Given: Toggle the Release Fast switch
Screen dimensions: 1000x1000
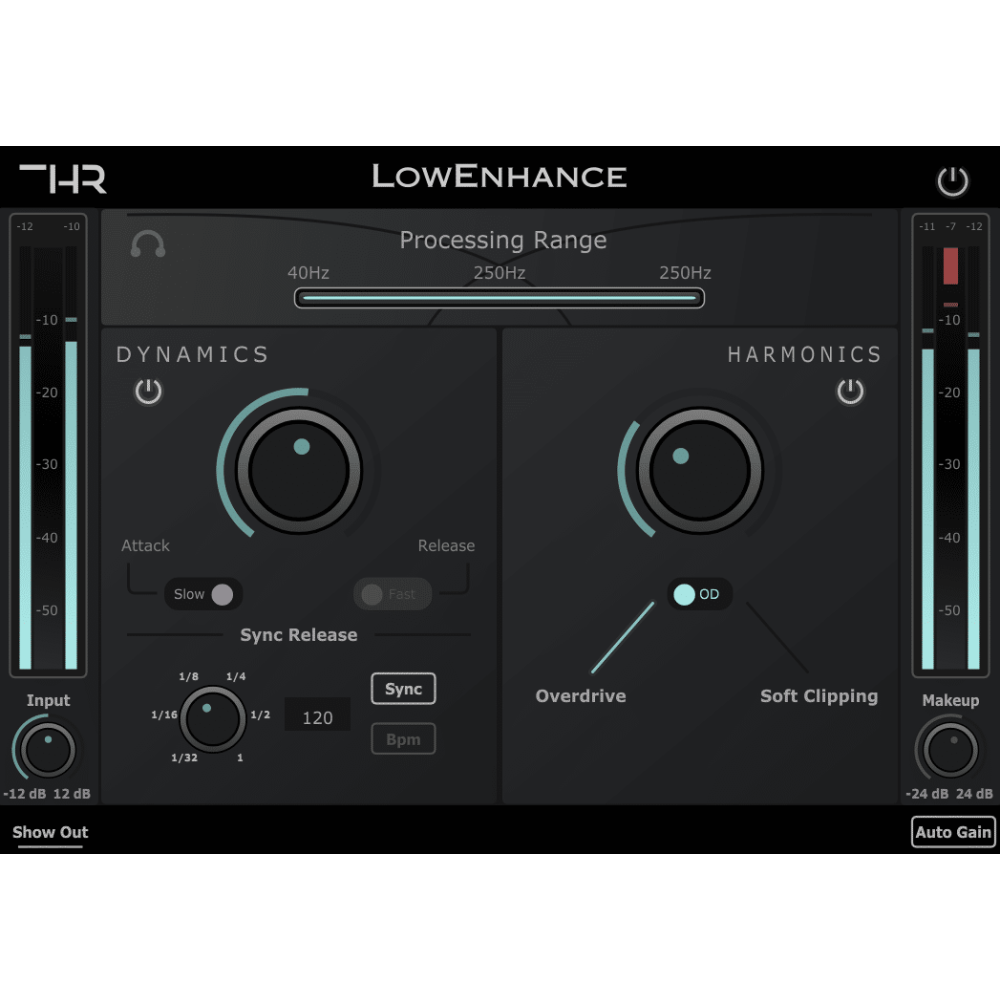Looking at the screenshot, I should click(392, 594).
